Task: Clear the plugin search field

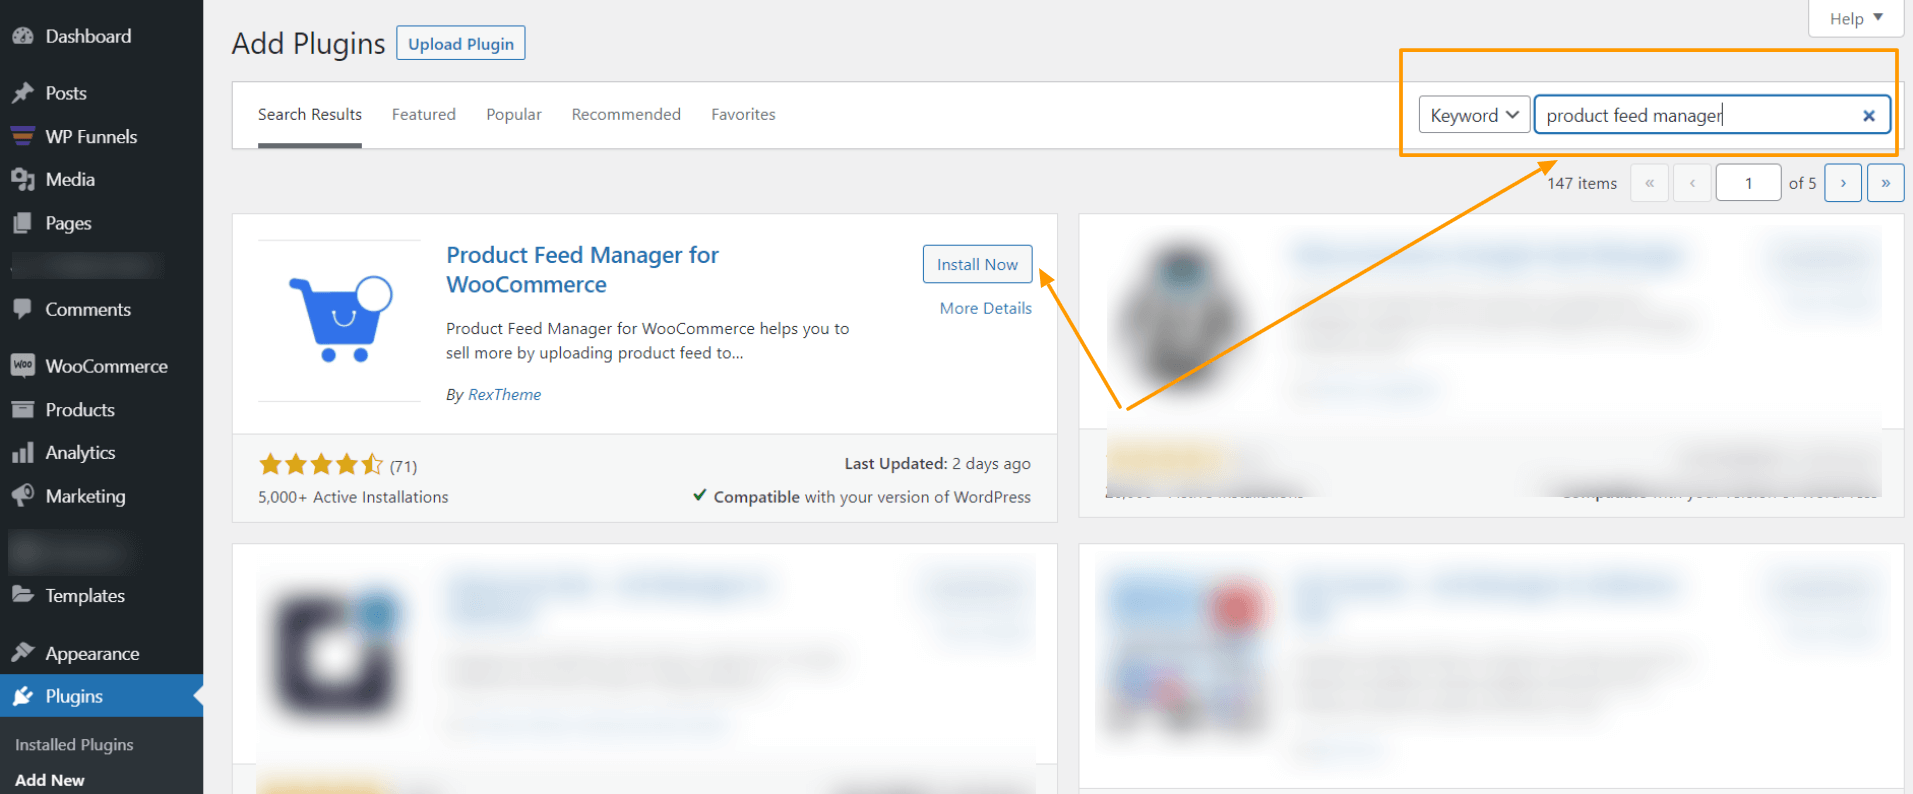Action: click(x=1868, y=115)
